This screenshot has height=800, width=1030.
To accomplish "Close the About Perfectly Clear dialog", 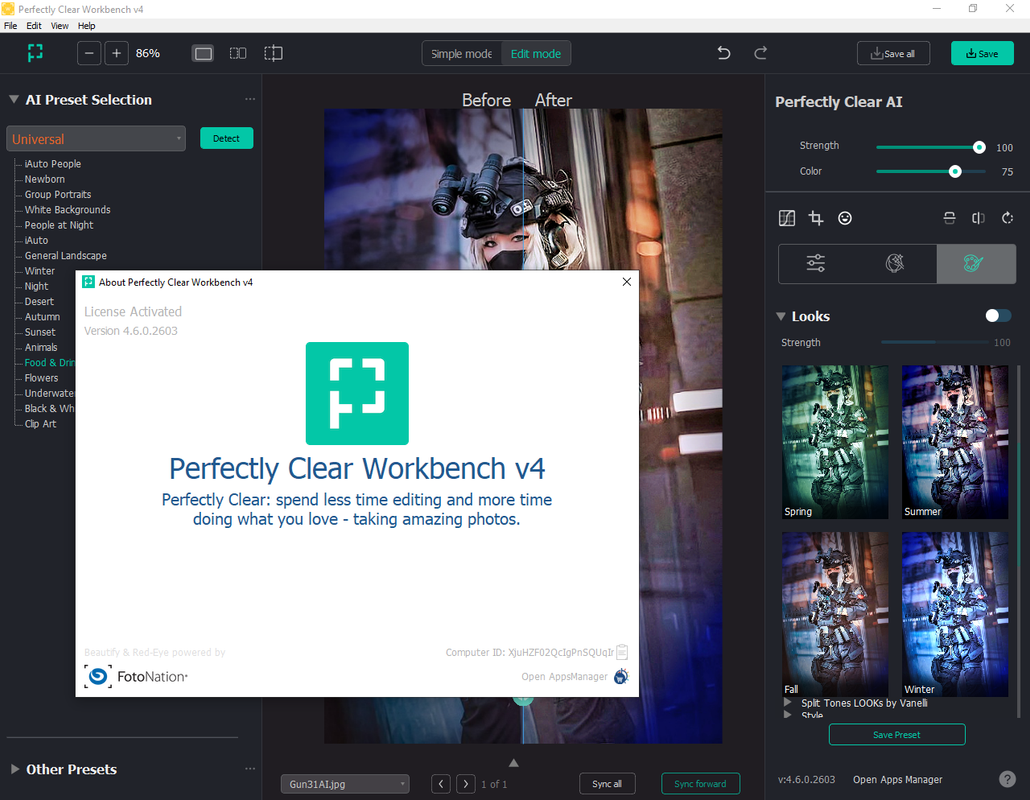I will click(x=627, y=282).
